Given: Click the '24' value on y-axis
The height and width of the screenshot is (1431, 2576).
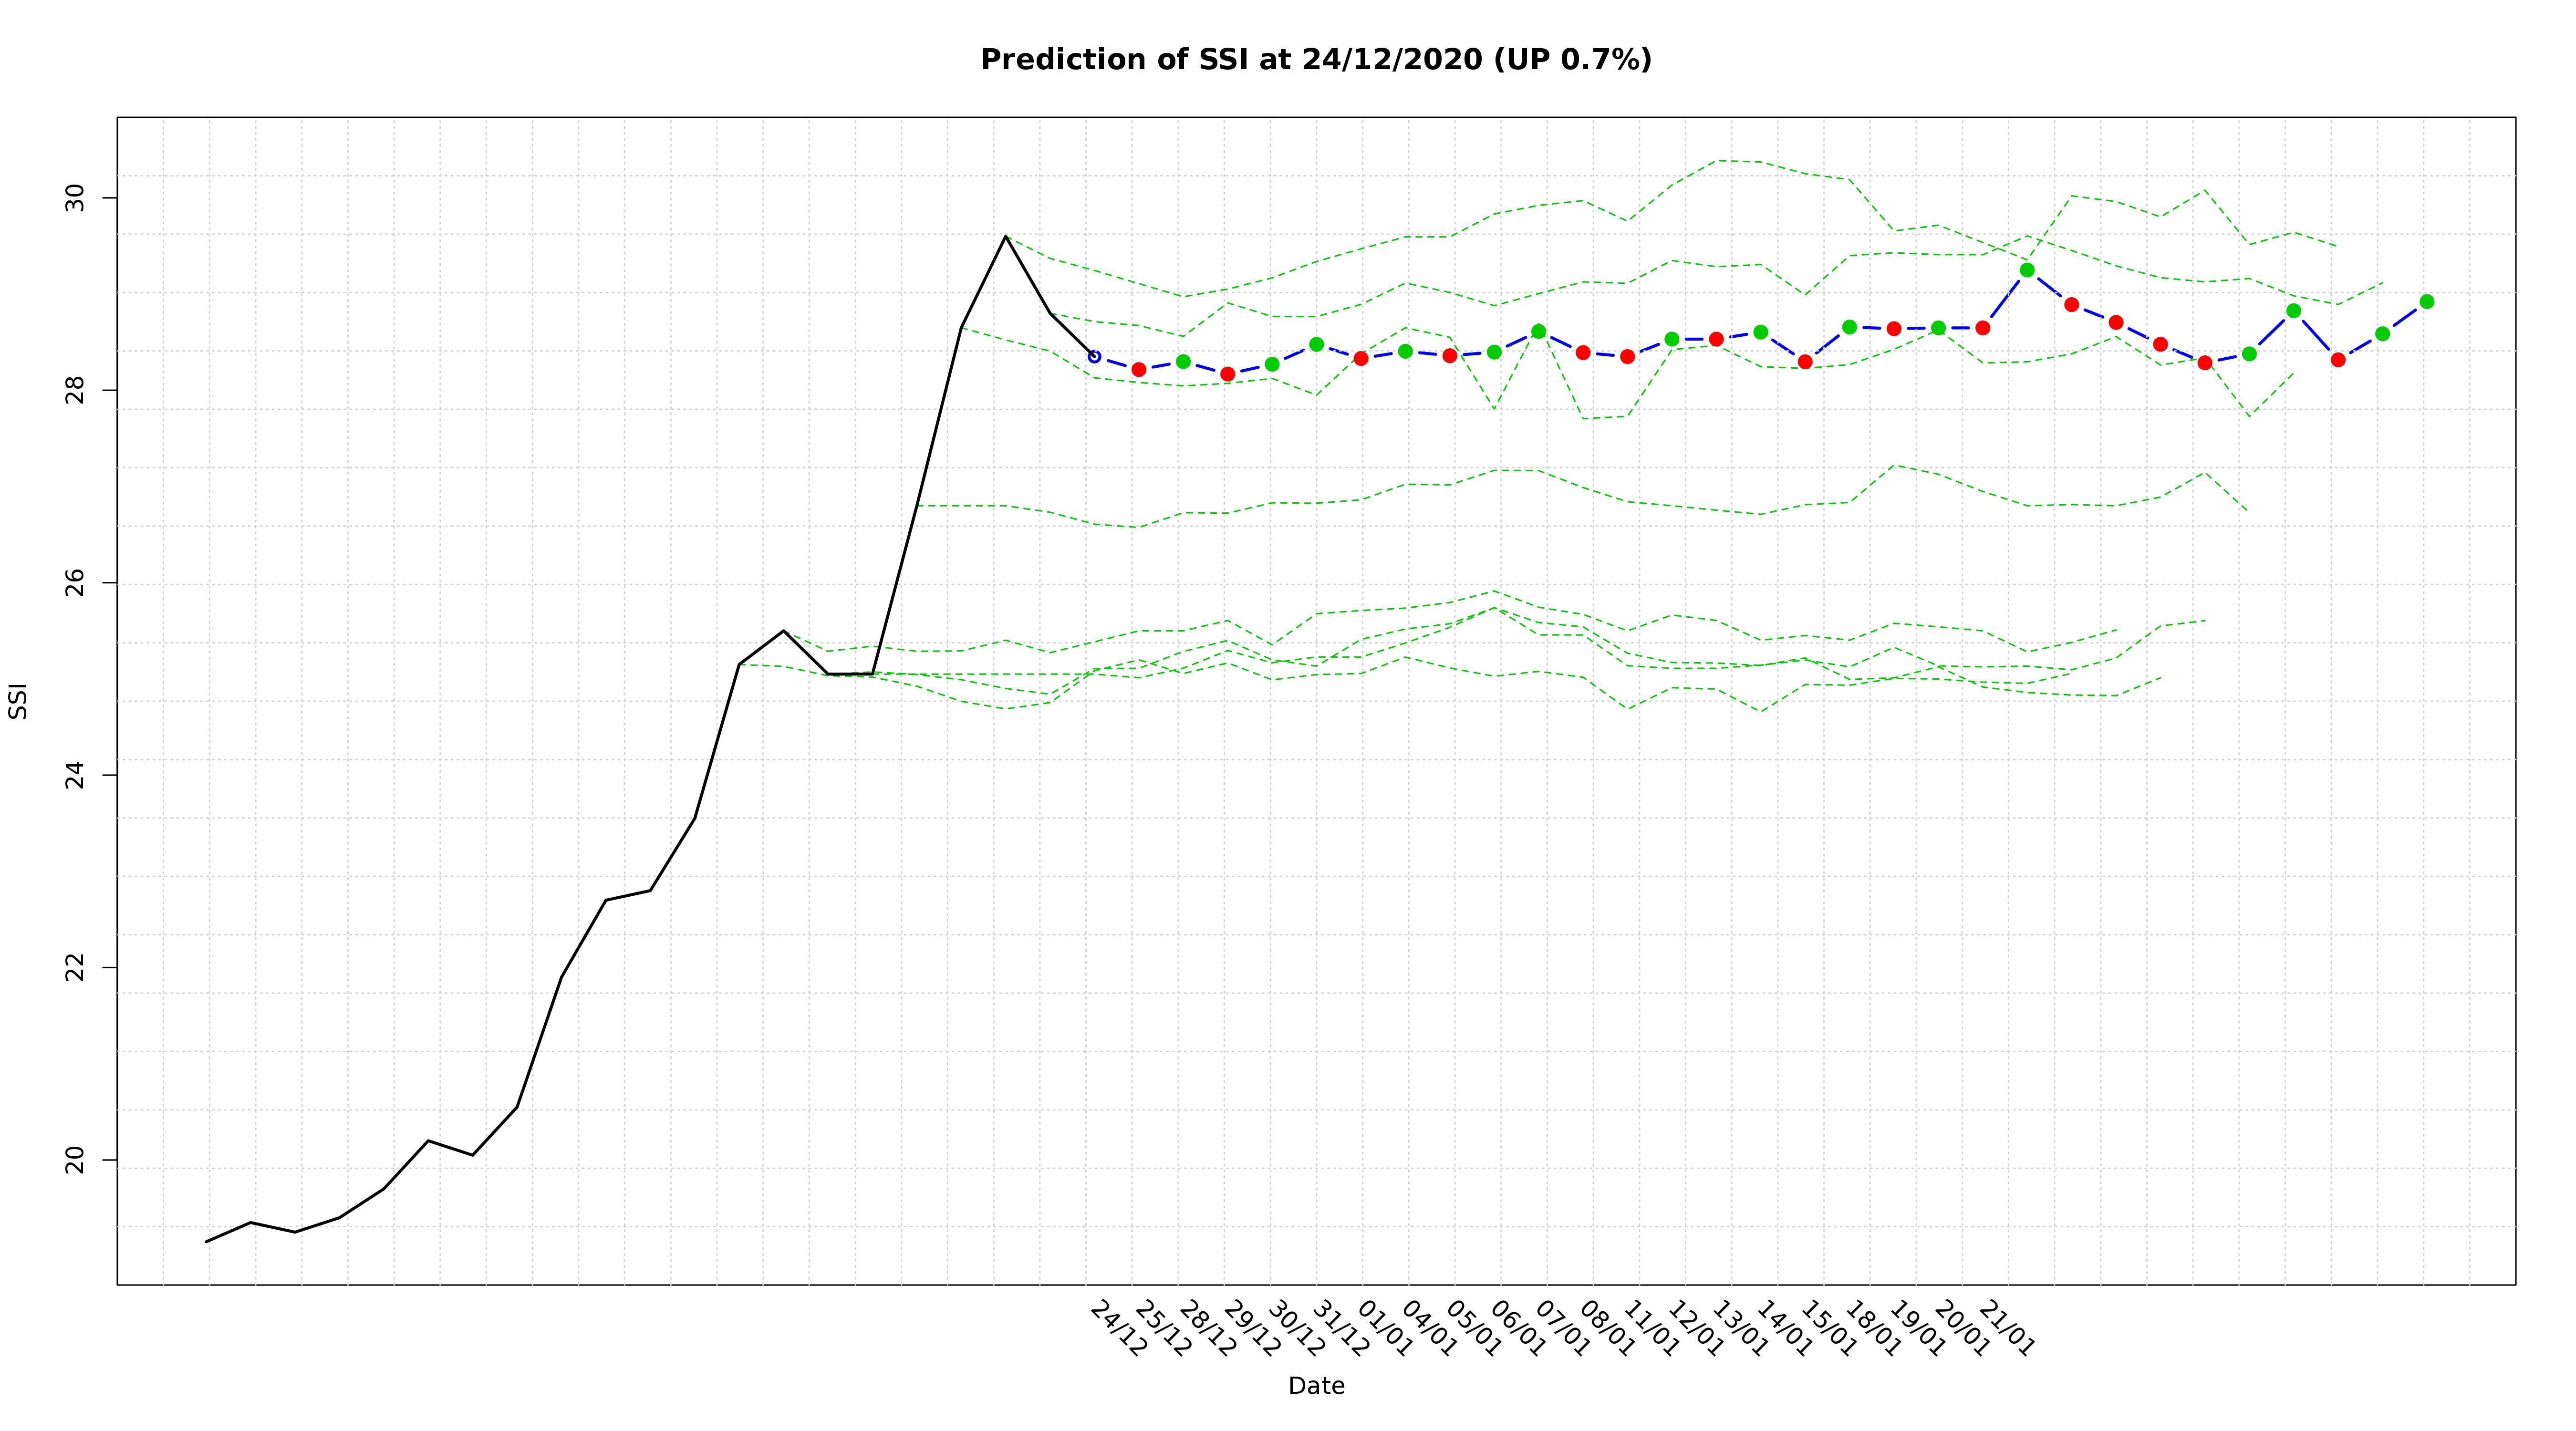Looking at the screenshot, I should coord(76,775).
